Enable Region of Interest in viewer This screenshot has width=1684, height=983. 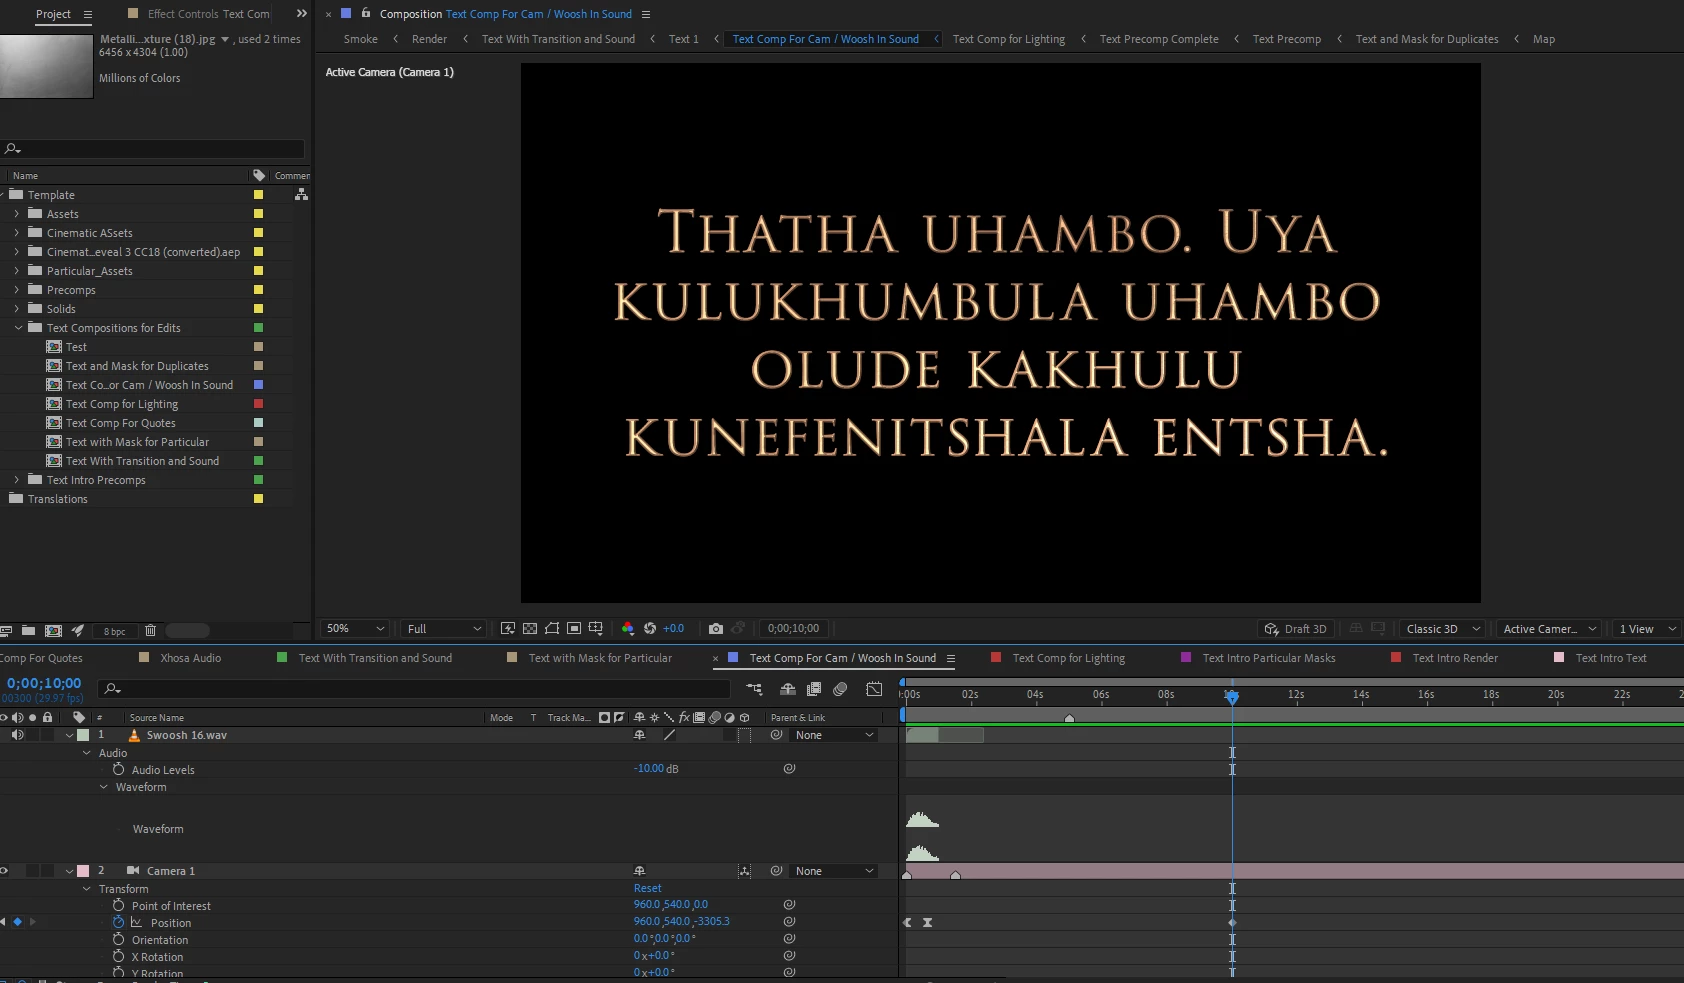point(574,629)
